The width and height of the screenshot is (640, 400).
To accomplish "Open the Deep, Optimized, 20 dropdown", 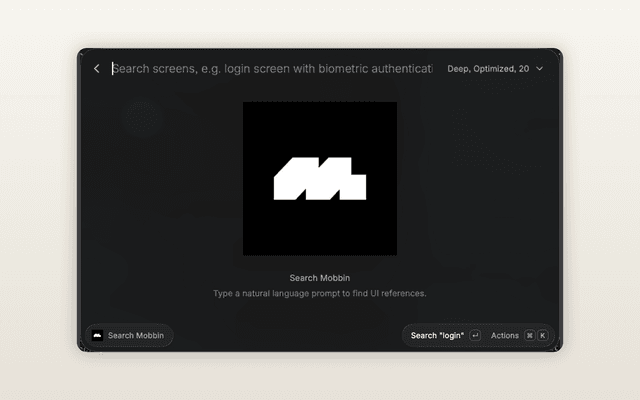I will [495, 69].
